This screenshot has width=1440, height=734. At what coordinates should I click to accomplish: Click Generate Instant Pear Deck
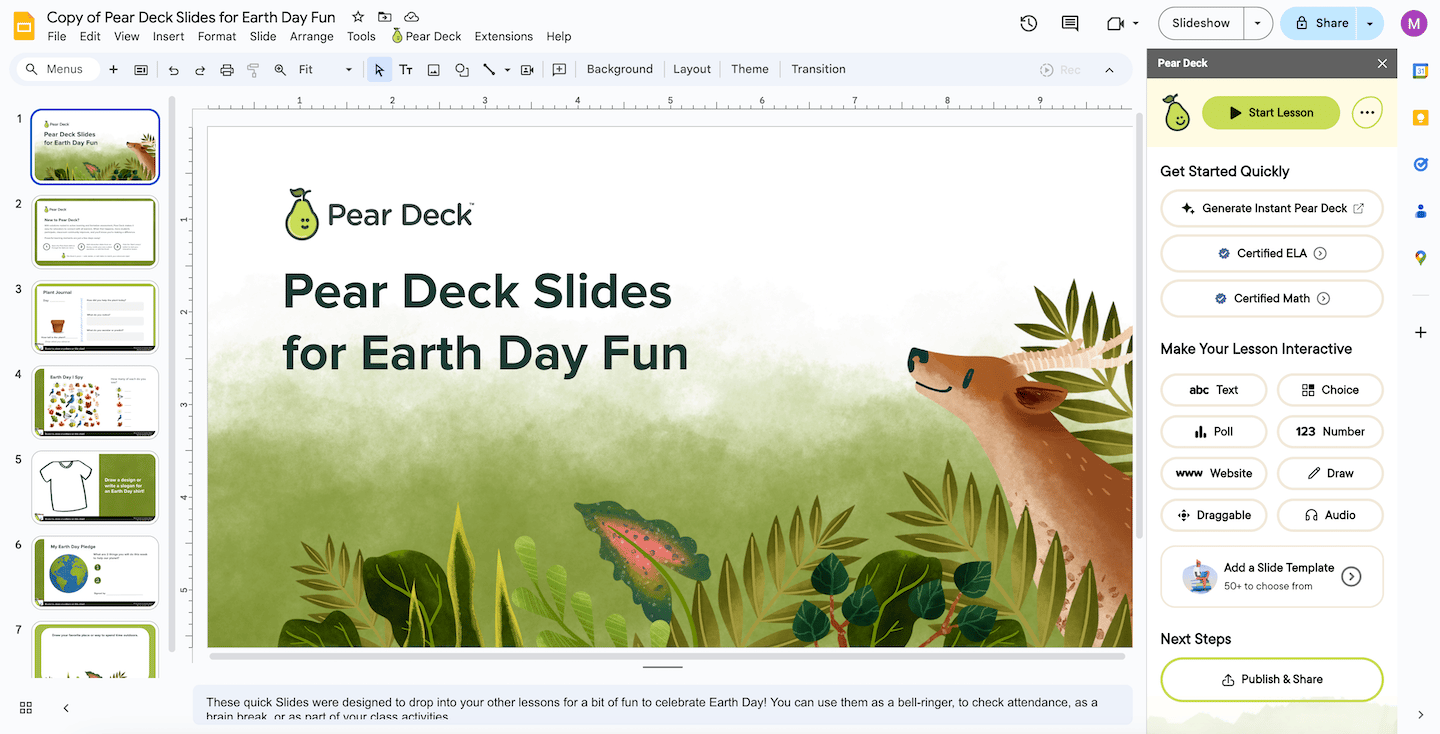1272,208
